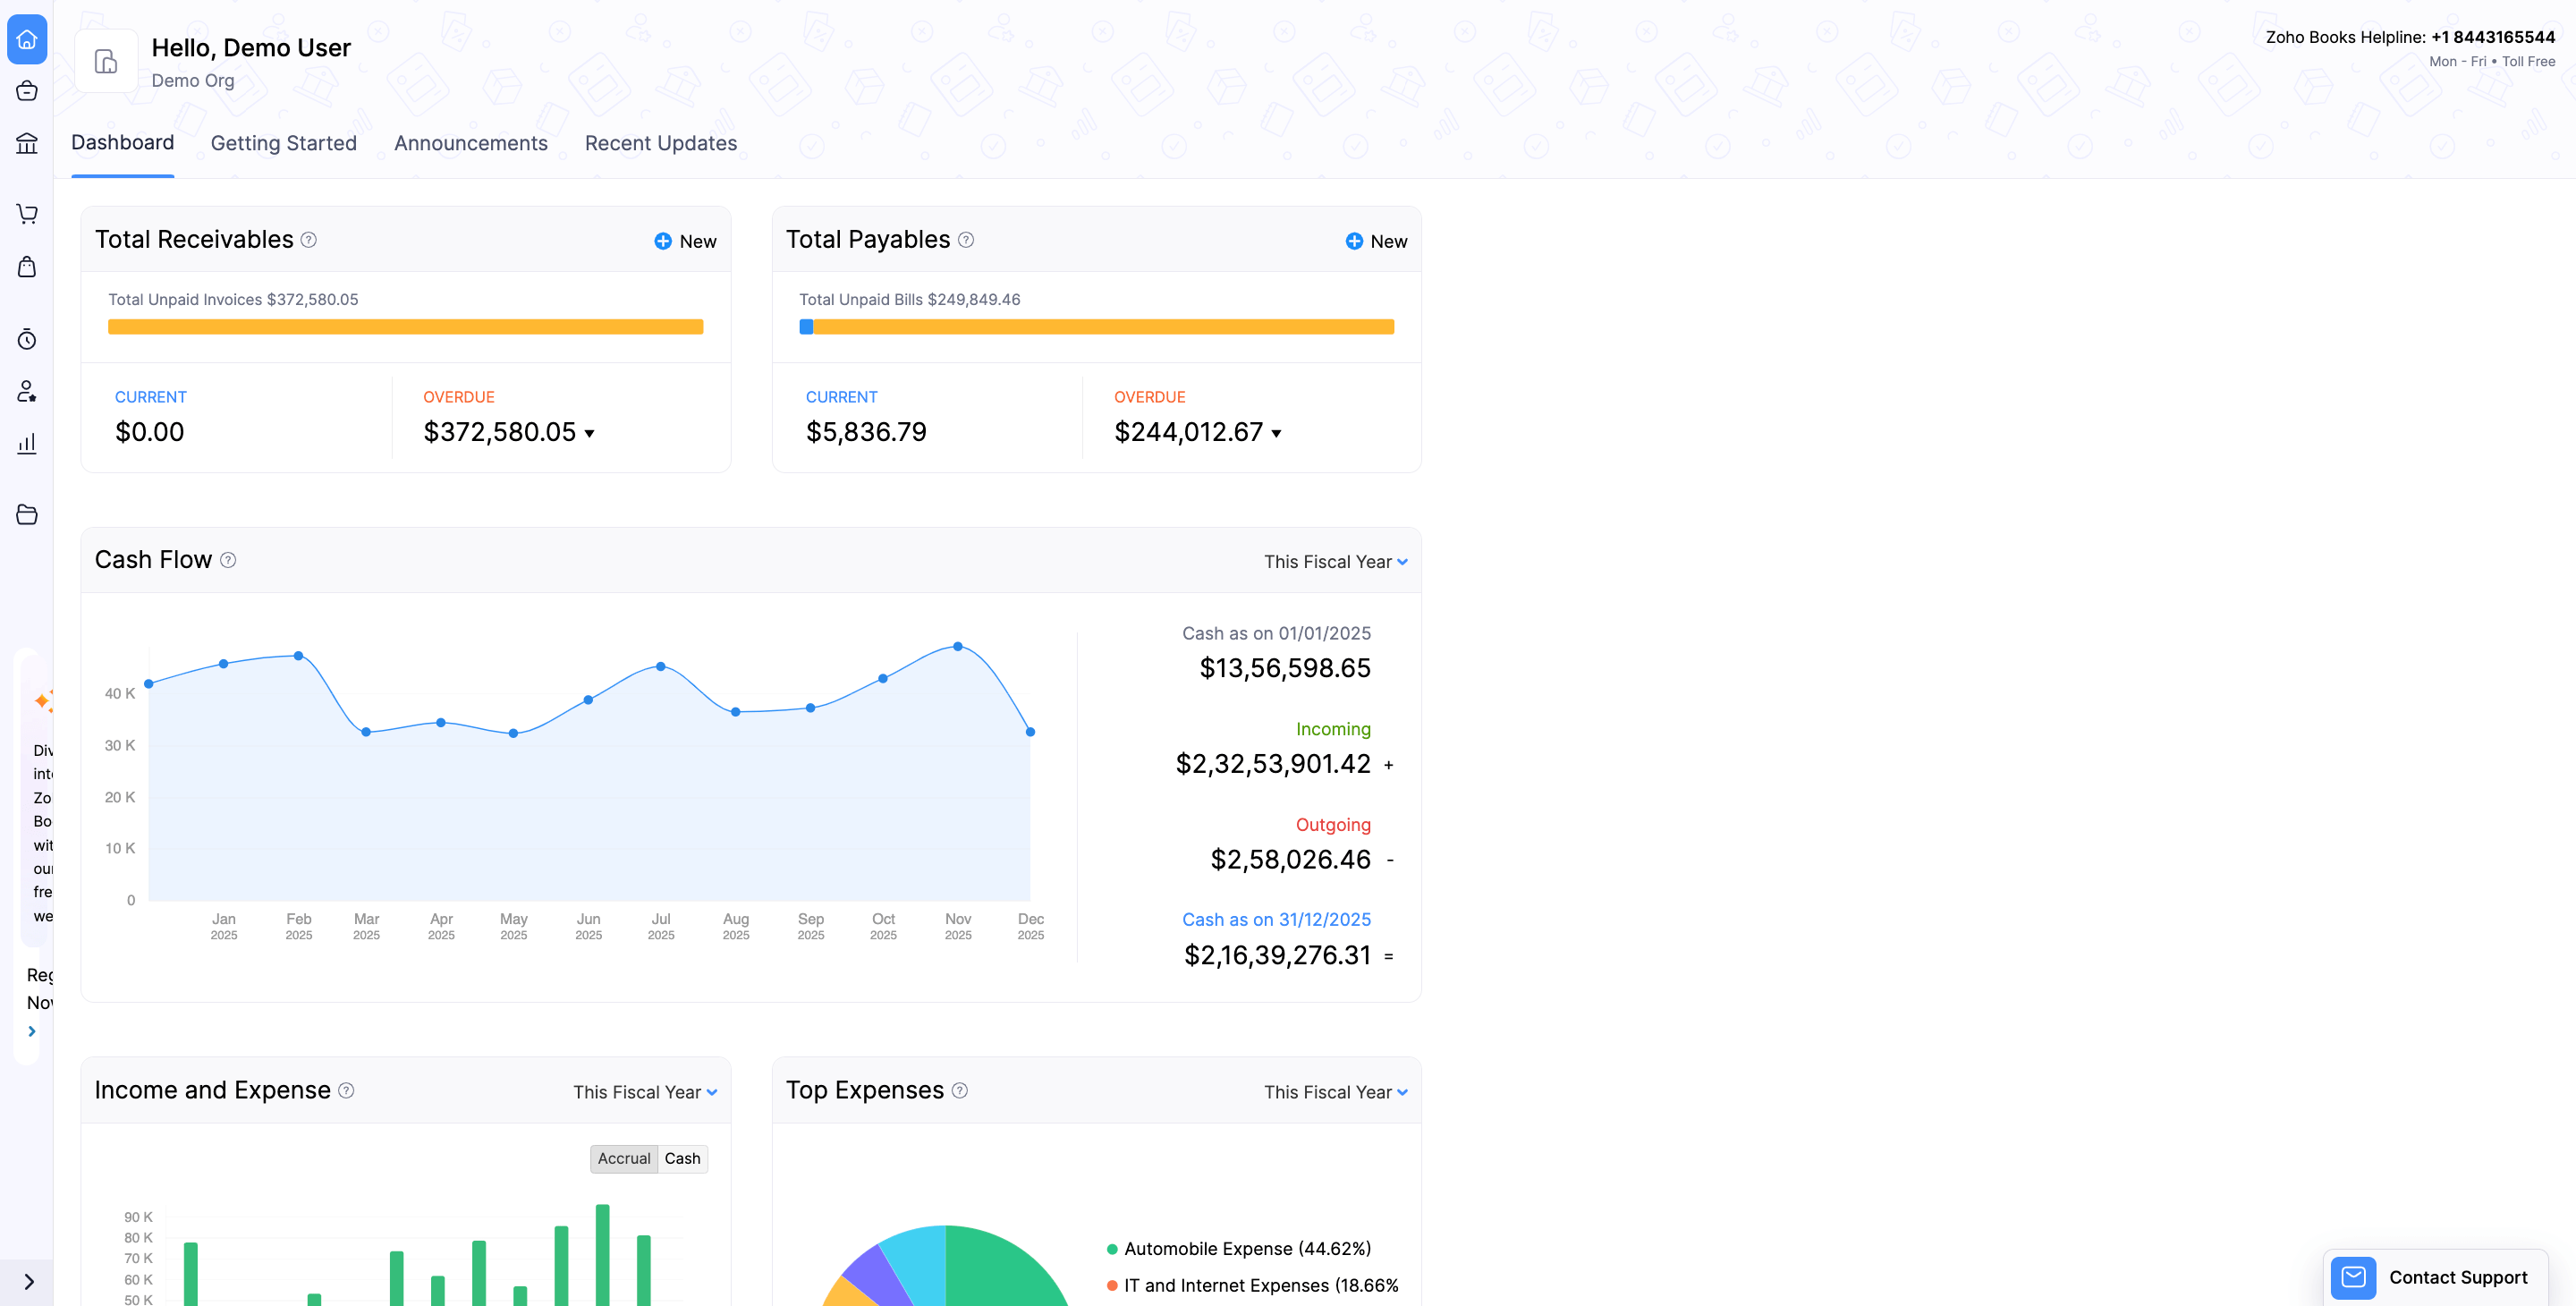The height and width of the screenshot is (1306, 2576).
Task: Open the Home dashboard icon in sidebar
Action: click(x=27, y=40)
